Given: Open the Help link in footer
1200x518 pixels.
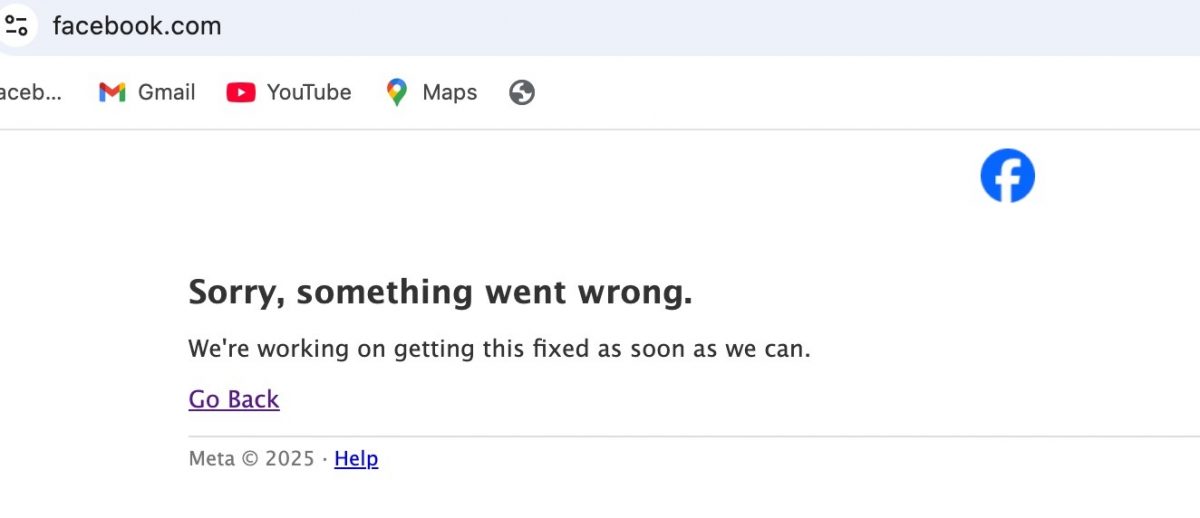Looking at the screenshot, I should 356,459.
